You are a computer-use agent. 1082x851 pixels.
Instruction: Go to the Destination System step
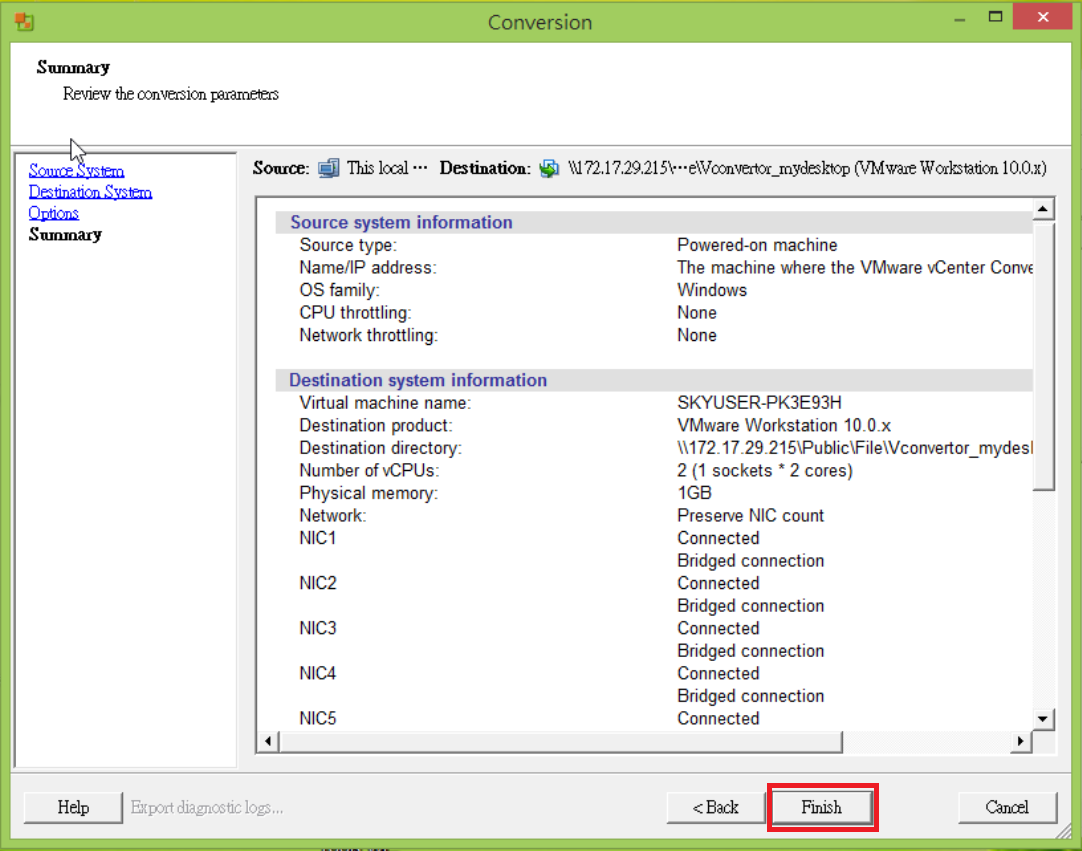click(x=90, y=192)
